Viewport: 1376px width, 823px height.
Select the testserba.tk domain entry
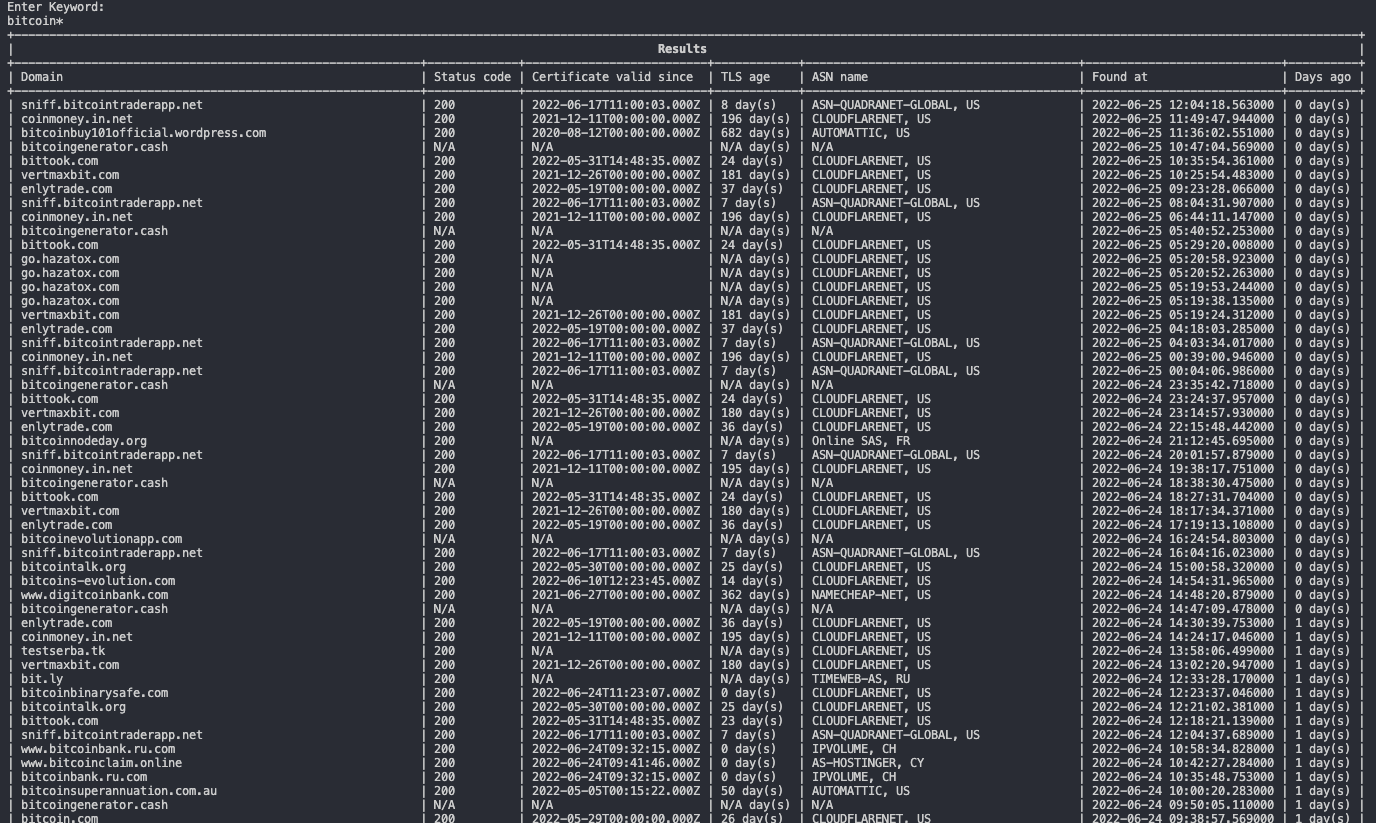[x=70, y=650]
